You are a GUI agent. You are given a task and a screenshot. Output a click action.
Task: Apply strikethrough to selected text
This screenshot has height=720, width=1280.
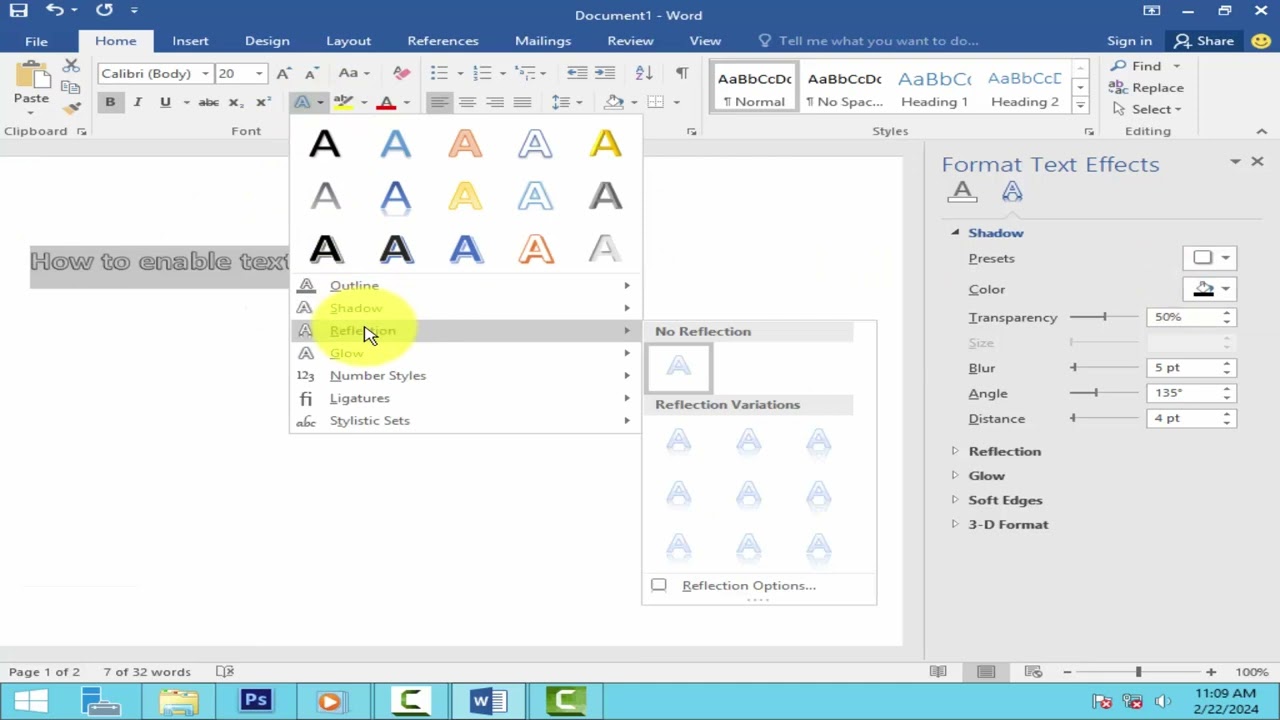coord(208,102)
